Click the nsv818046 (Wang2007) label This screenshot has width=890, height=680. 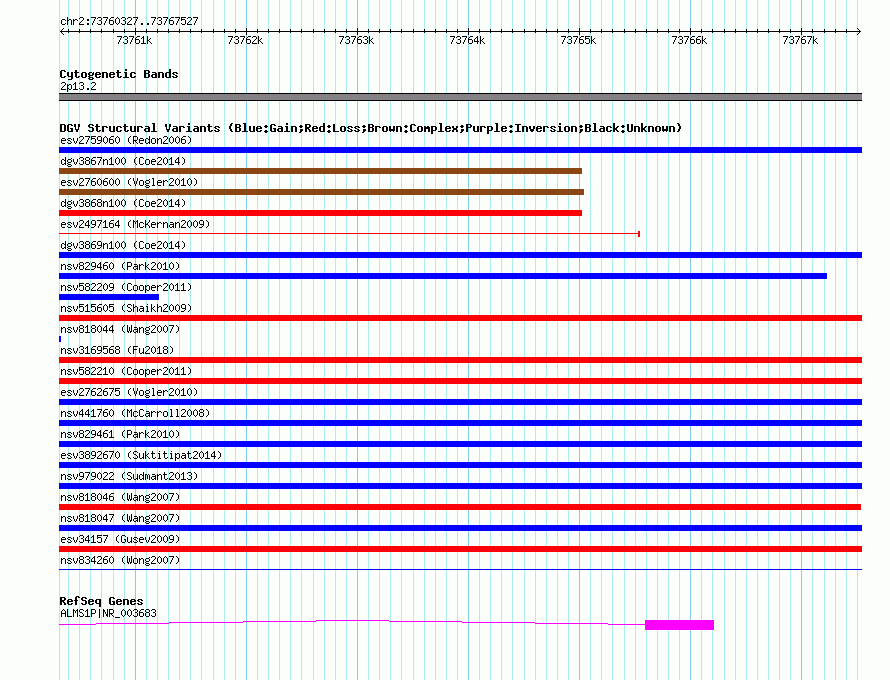click(x=120, y=497)
